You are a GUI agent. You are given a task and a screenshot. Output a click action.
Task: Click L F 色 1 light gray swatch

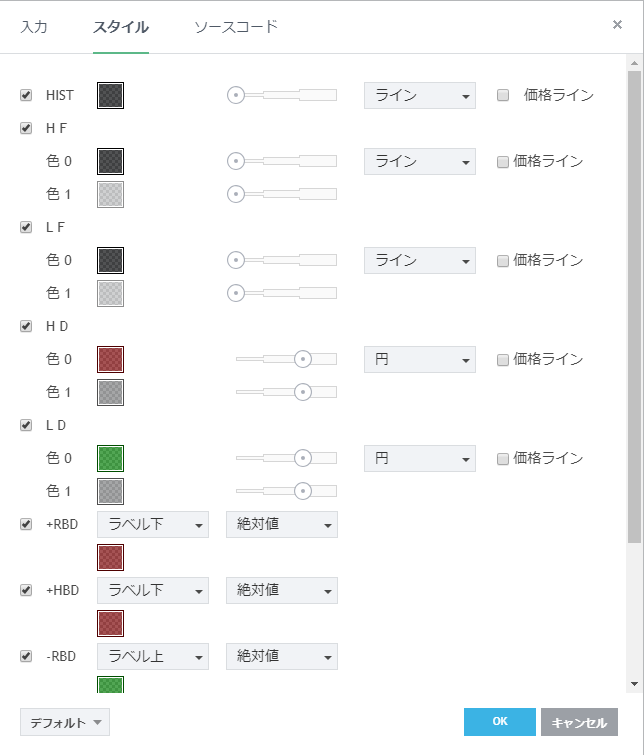pyautogui.click(x=110, y=293)
